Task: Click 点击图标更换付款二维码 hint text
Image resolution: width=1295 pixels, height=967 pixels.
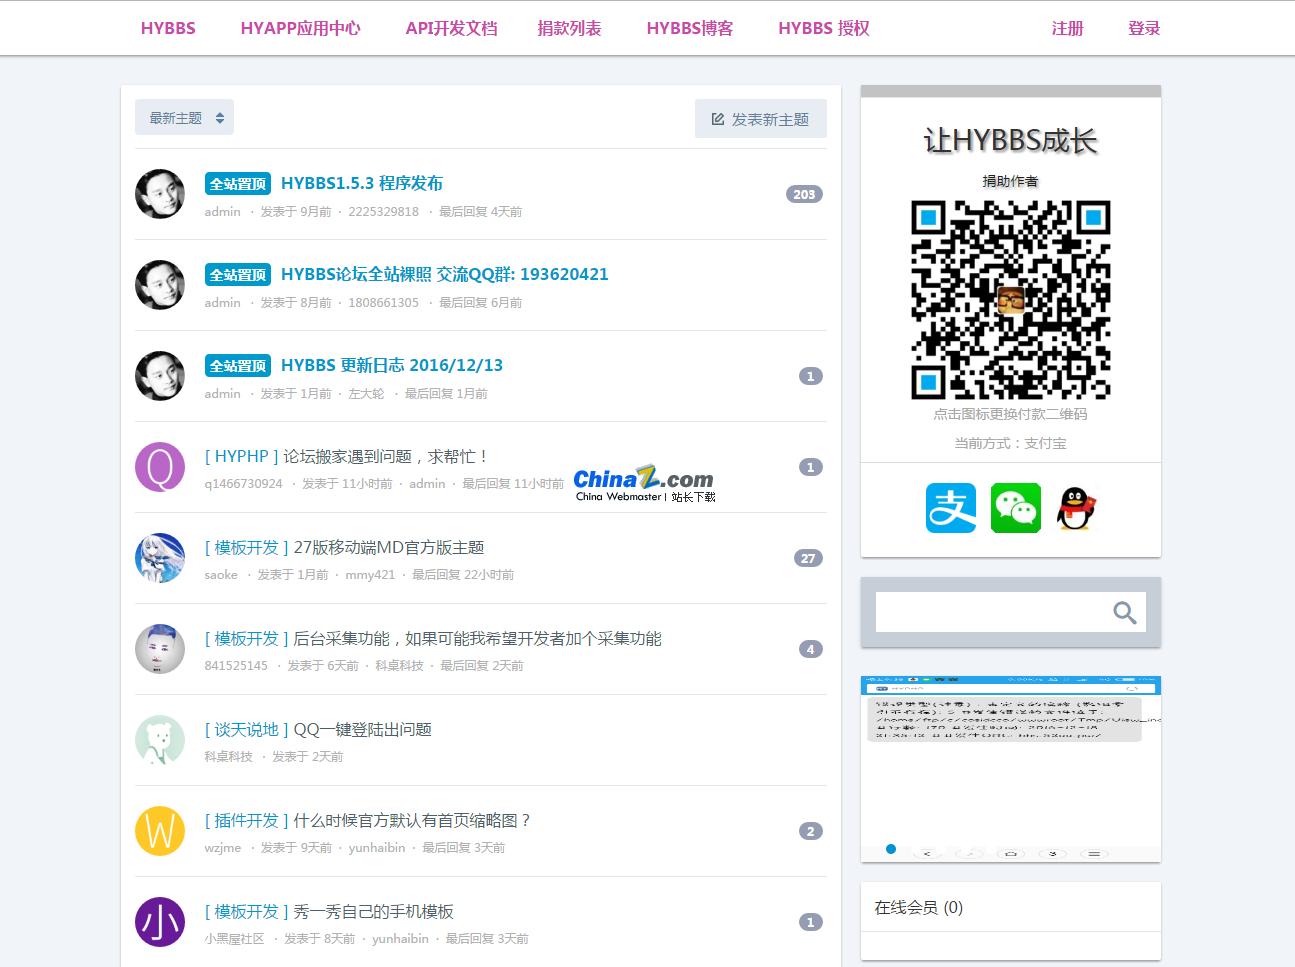Action: (x=1010, y=414)
